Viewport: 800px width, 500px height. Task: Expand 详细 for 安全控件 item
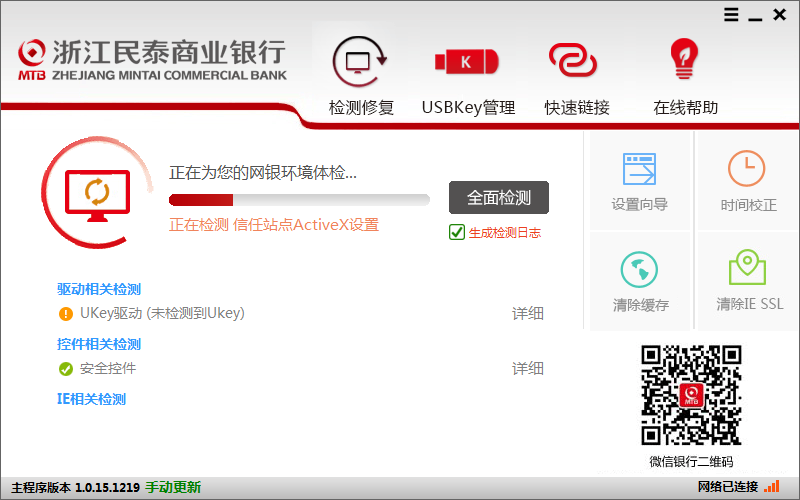(x=528, y=368)
